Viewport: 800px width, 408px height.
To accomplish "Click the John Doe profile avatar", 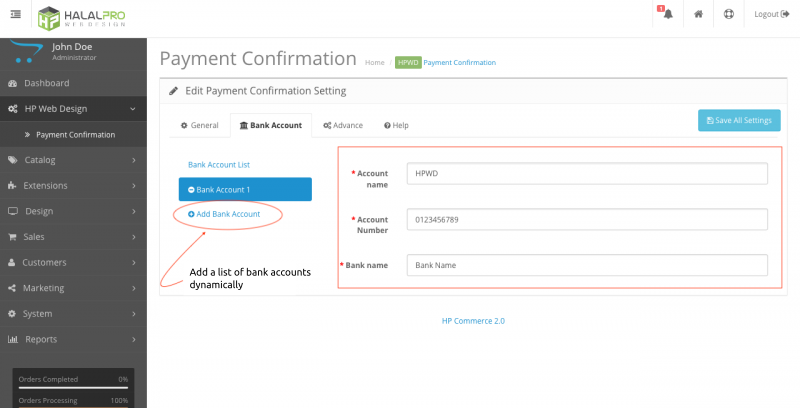I will (x=28, y=52).
